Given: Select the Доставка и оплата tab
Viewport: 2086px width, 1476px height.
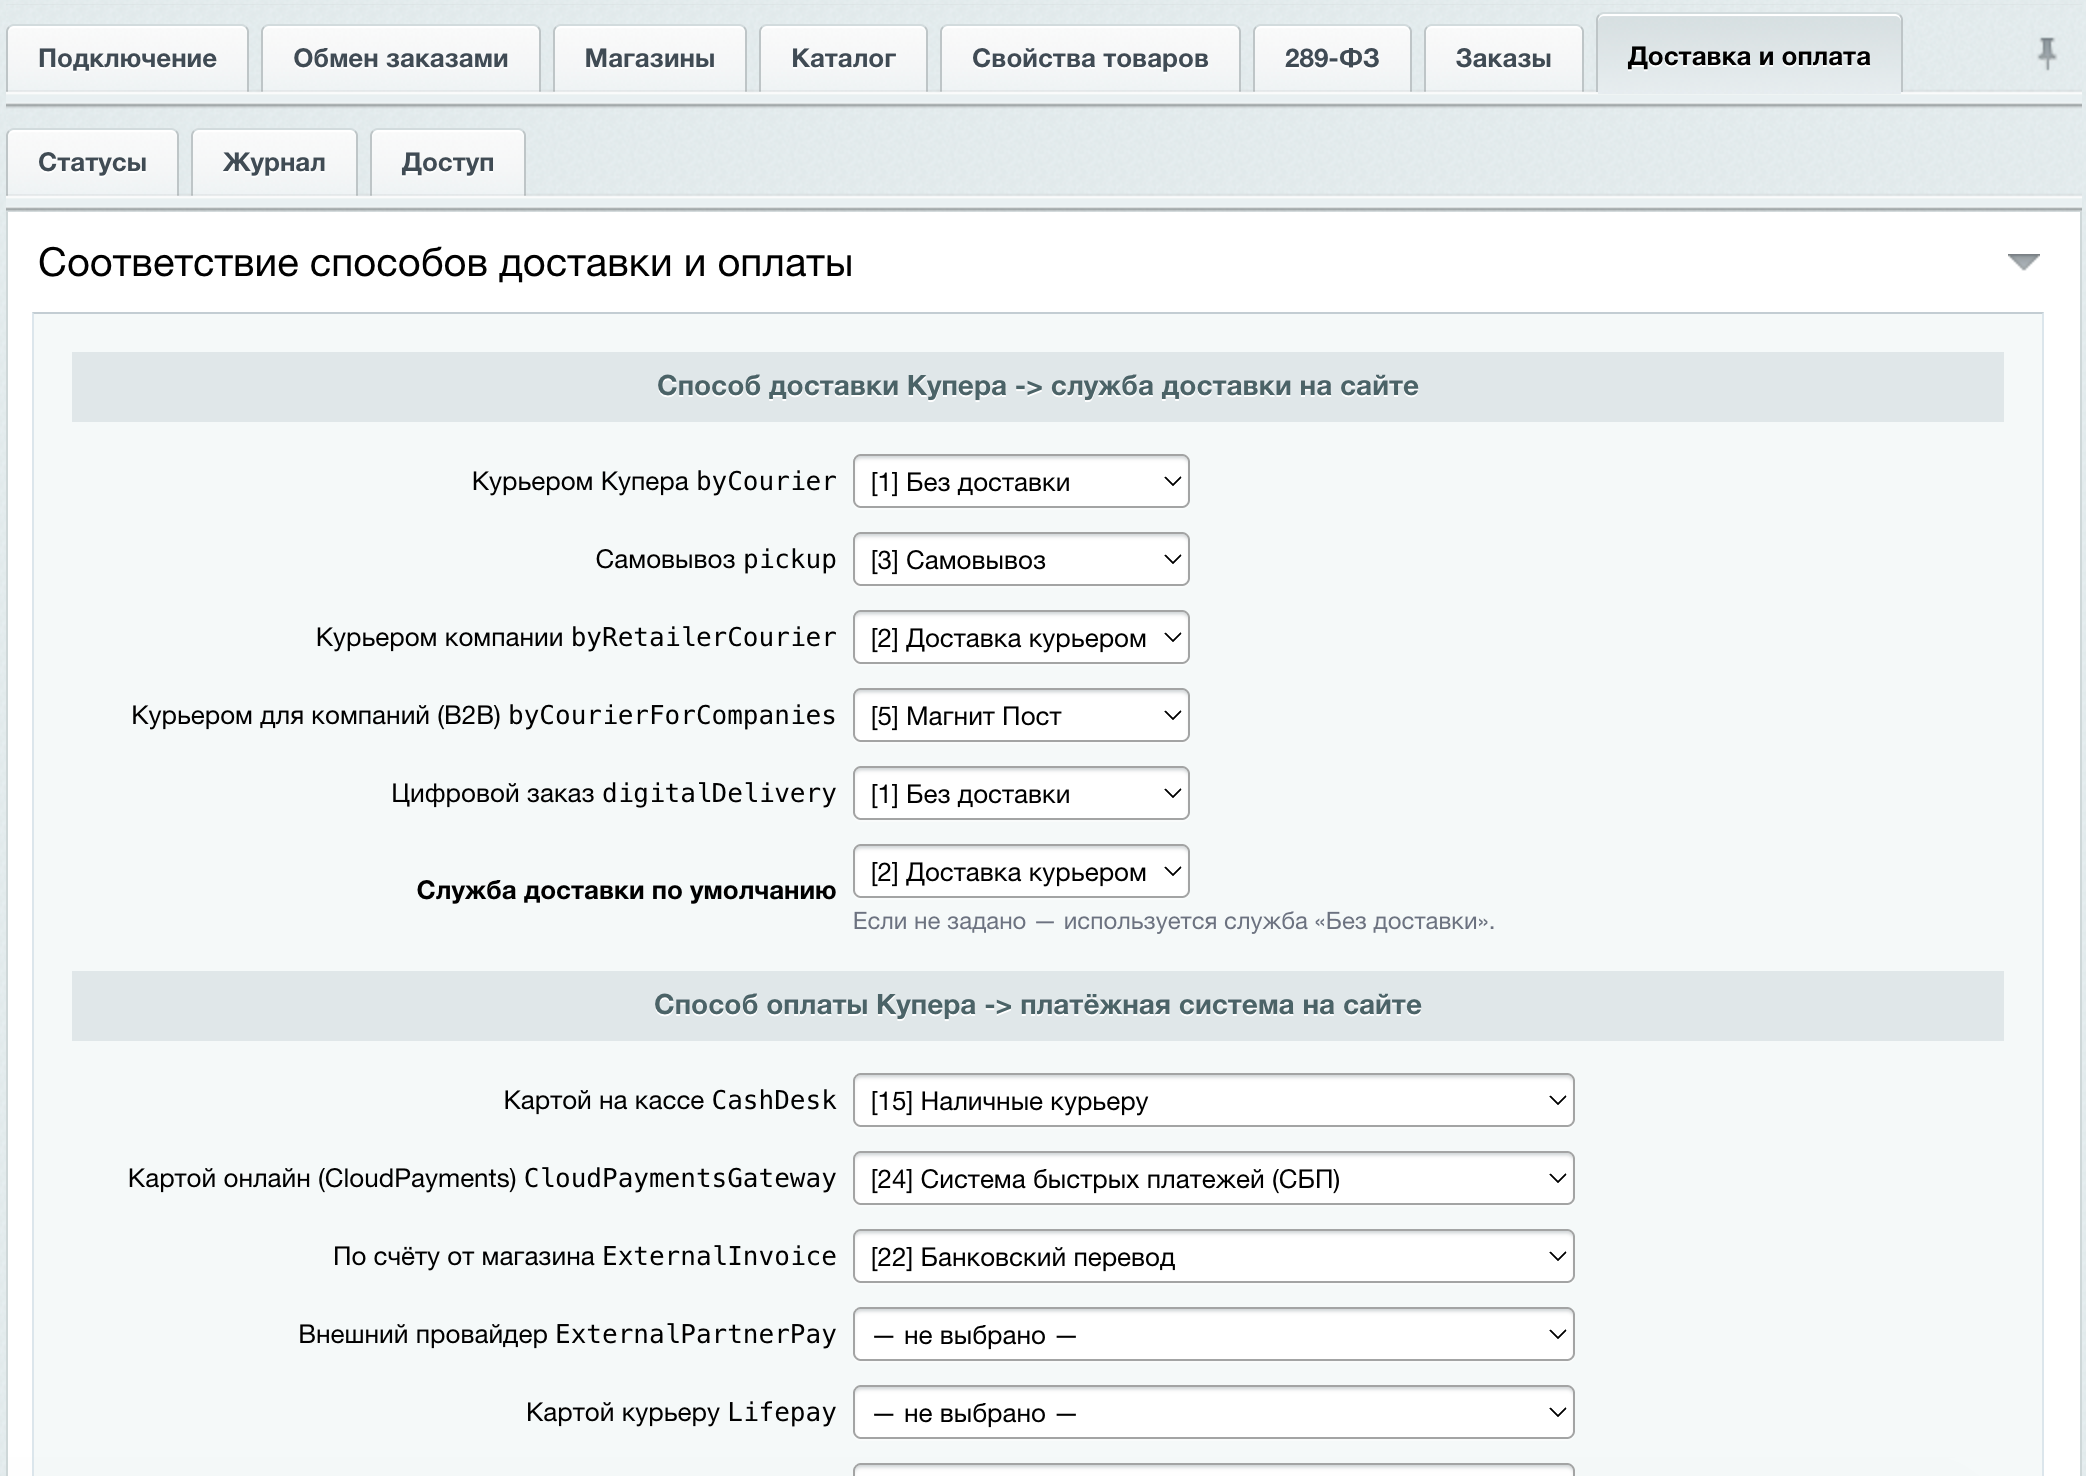Looking at the screenshot, I should [x=1749, y=56].
